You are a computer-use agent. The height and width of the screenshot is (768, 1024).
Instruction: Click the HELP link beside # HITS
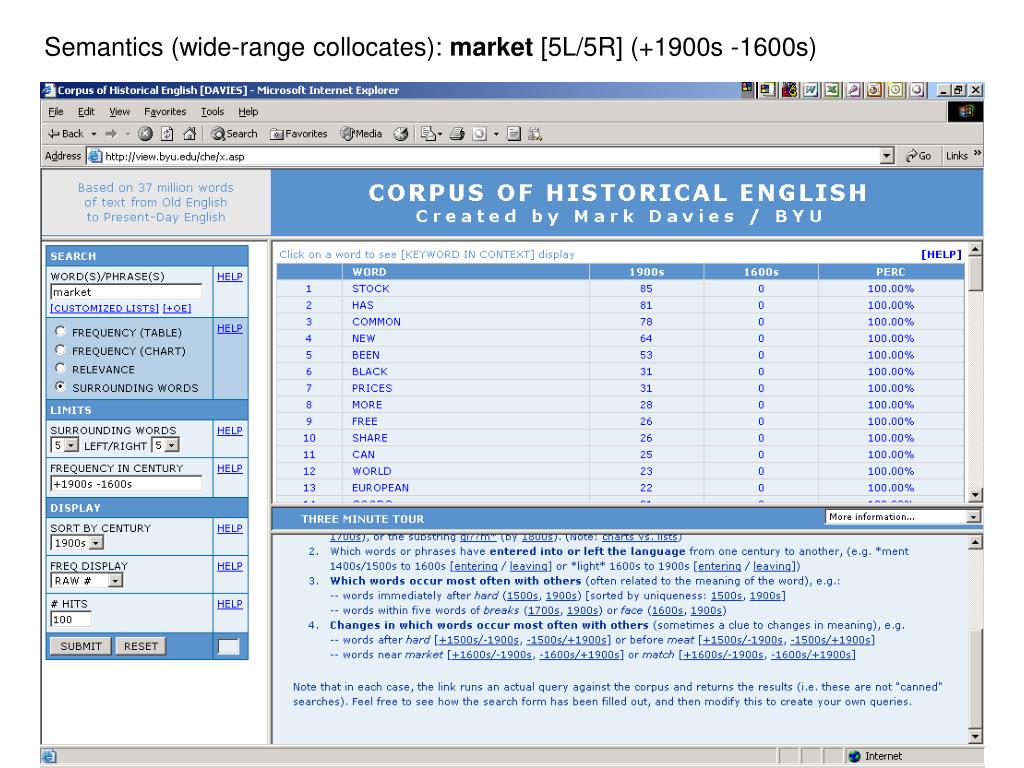coord(229,604)
